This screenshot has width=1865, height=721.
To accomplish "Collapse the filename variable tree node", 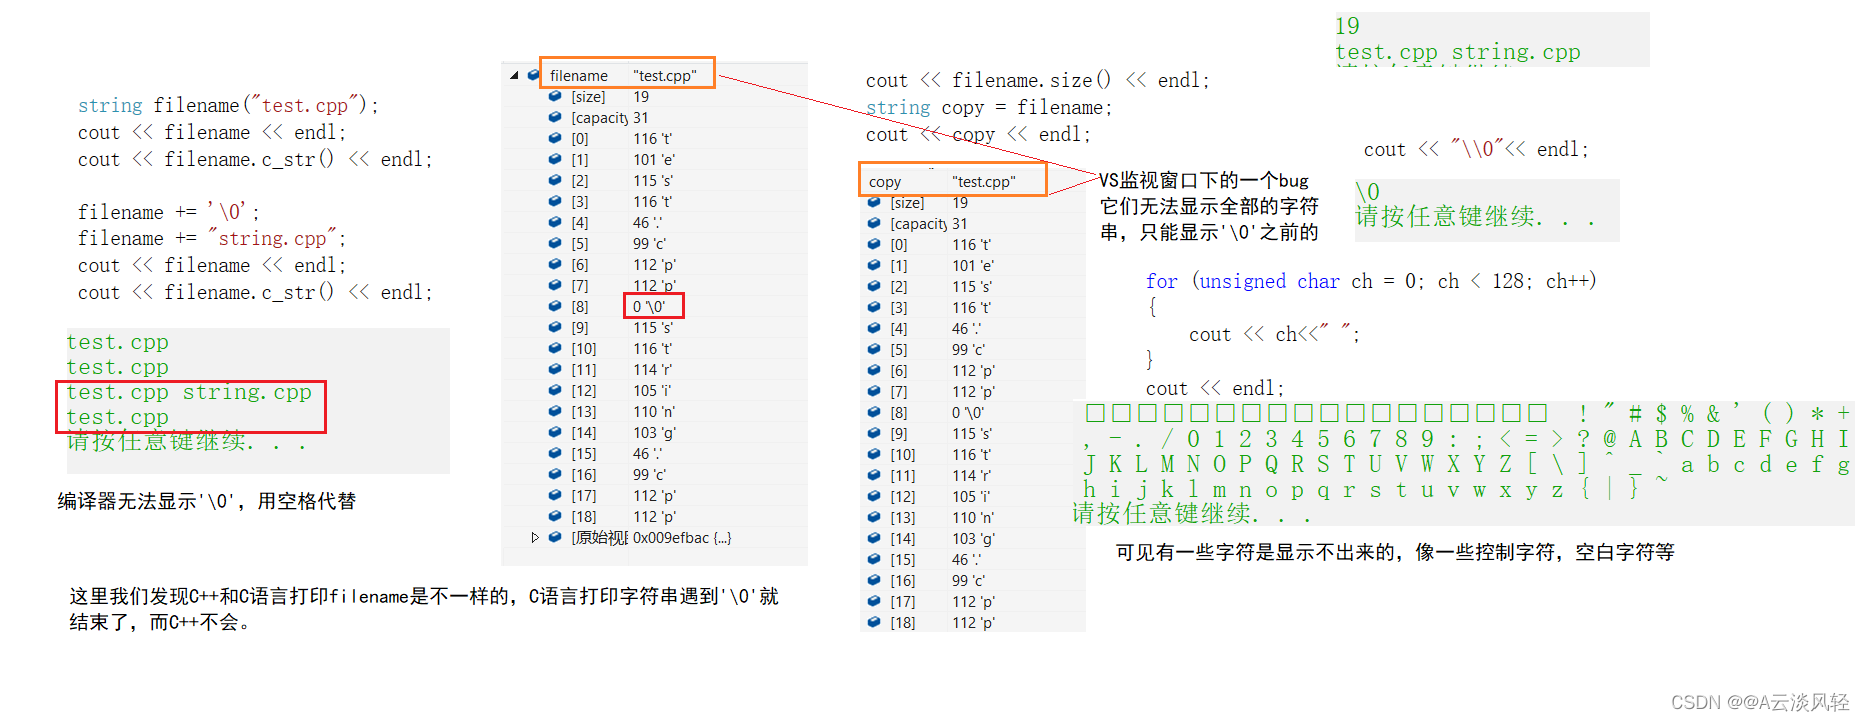I will tap(514, 75).
